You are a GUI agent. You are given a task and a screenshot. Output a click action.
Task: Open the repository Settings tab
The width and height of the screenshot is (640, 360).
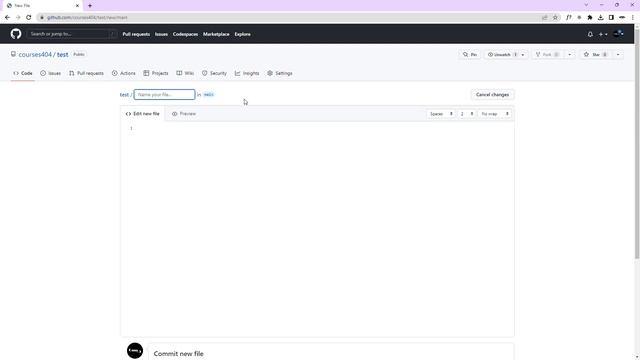280,73
